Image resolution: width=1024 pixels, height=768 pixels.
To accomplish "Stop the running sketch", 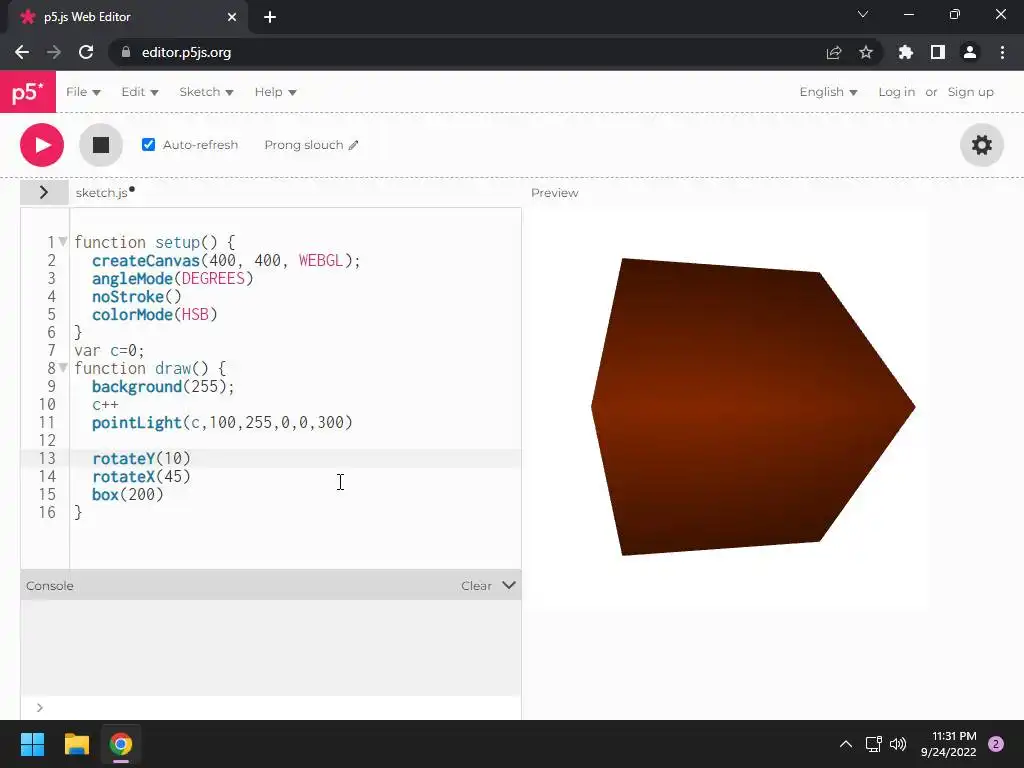I will click(x=101, y=145).
